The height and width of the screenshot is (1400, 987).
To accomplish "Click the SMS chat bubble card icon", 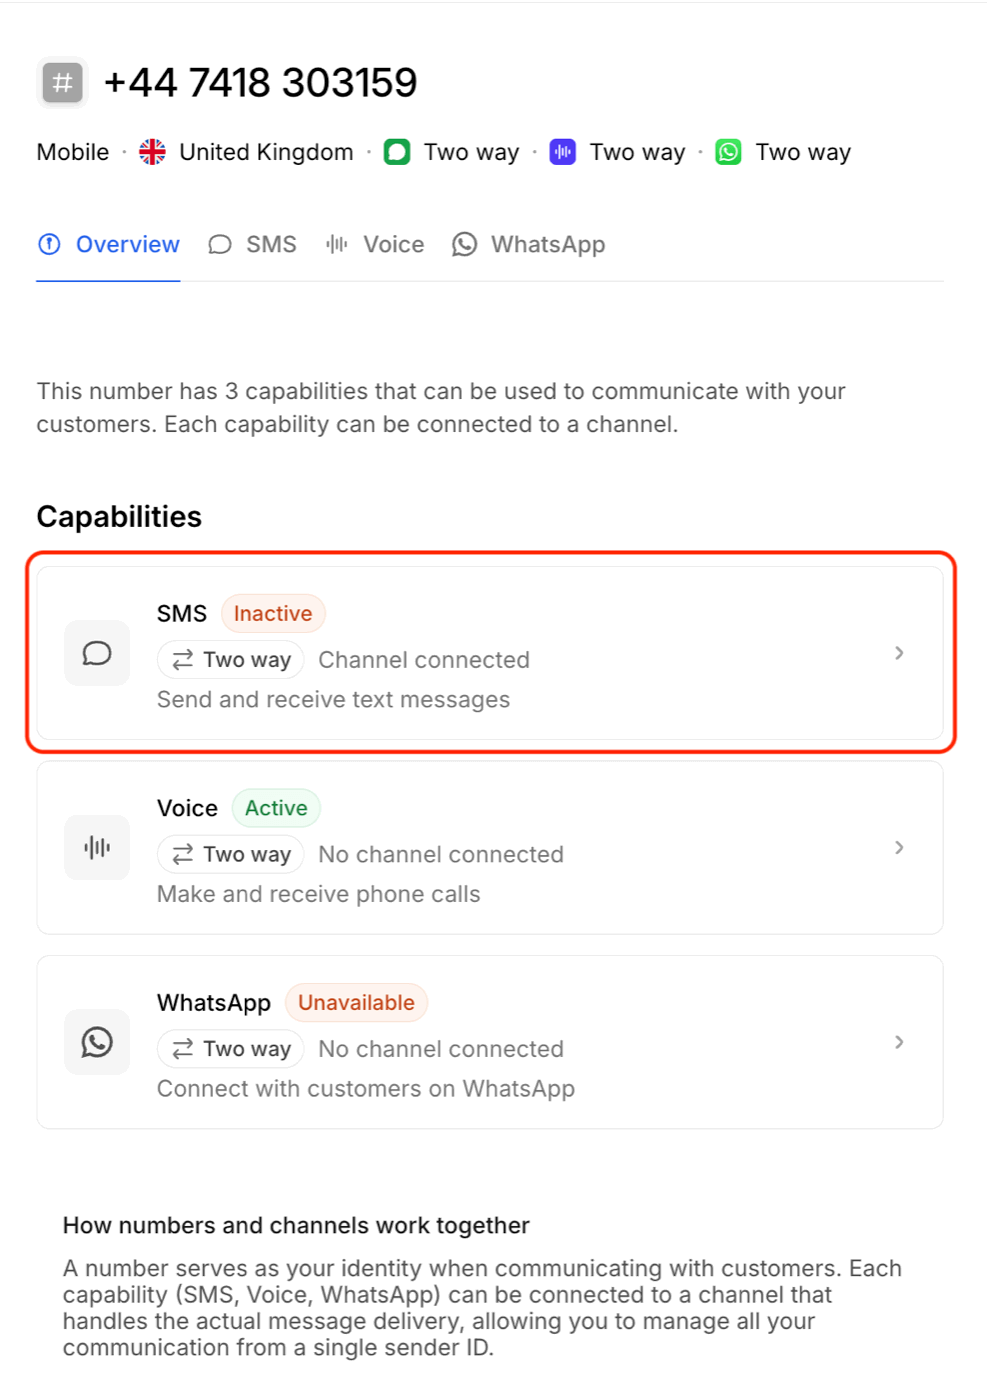I will 97,653.
